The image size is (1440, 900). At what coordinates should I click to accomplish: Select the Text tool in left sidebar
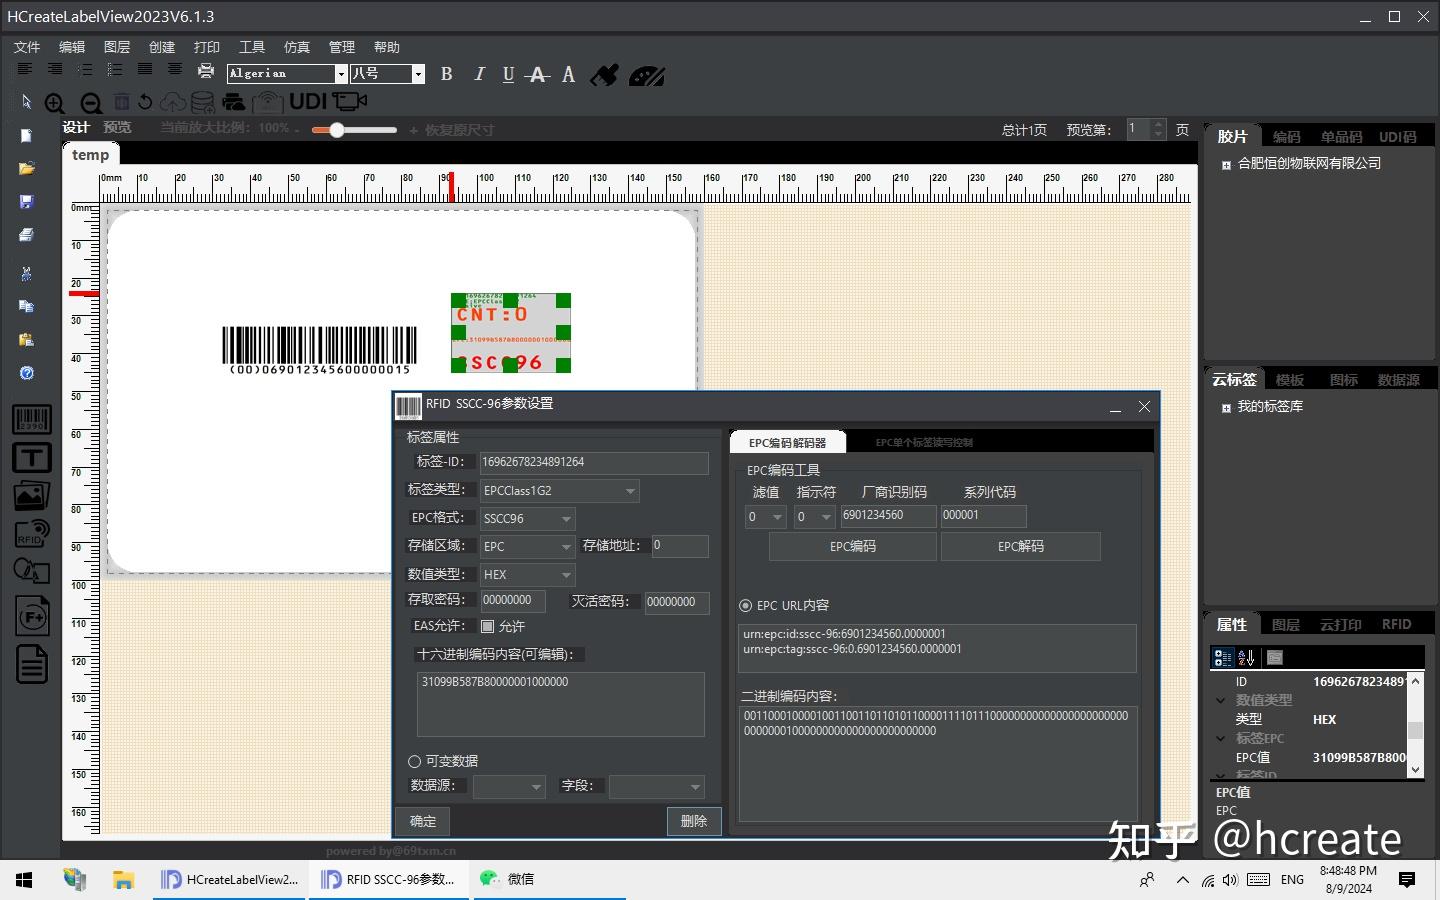point(30,458)
